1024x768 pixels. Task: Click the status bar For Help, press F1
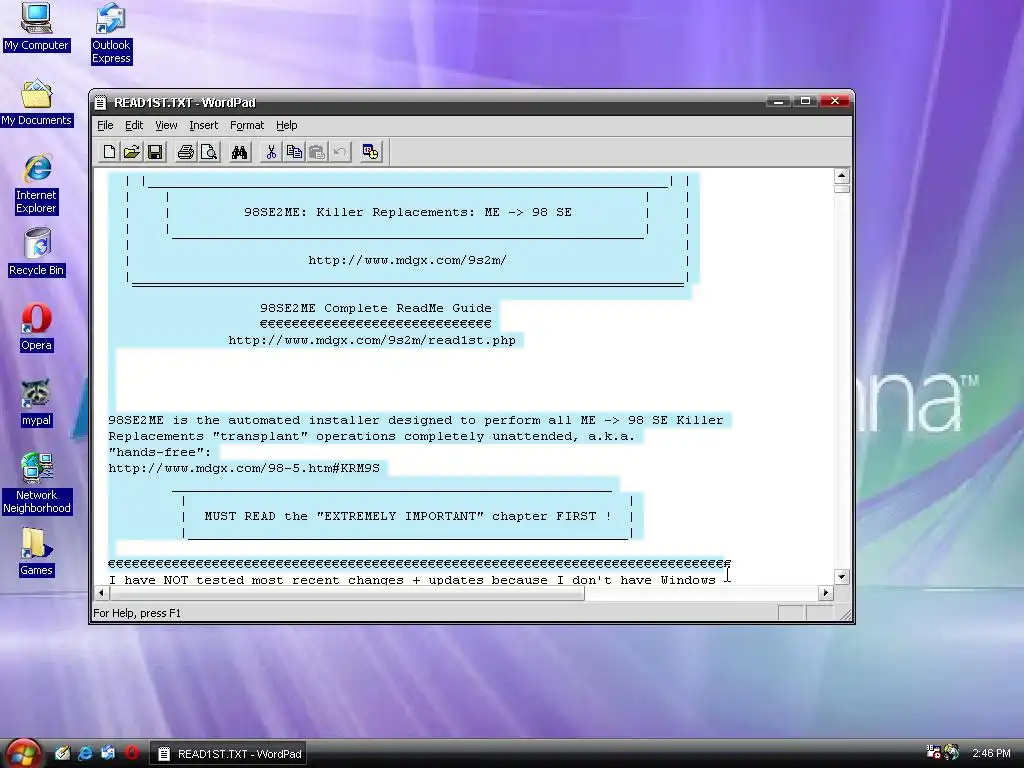(137, 613)
